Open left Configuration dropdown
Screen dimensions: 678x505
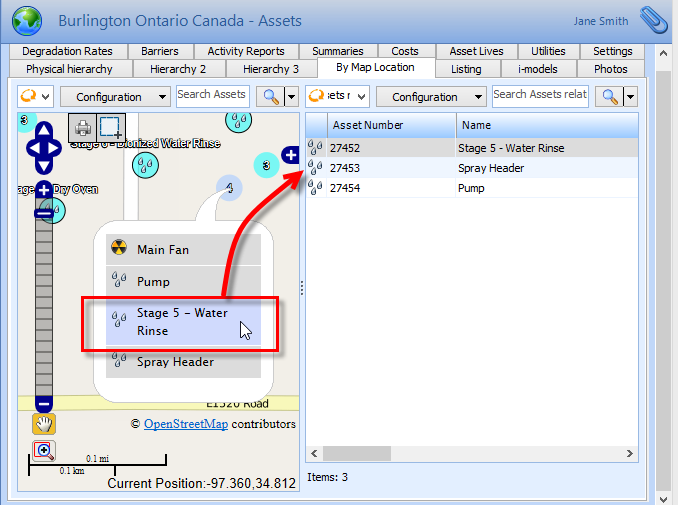click(115, 97)
